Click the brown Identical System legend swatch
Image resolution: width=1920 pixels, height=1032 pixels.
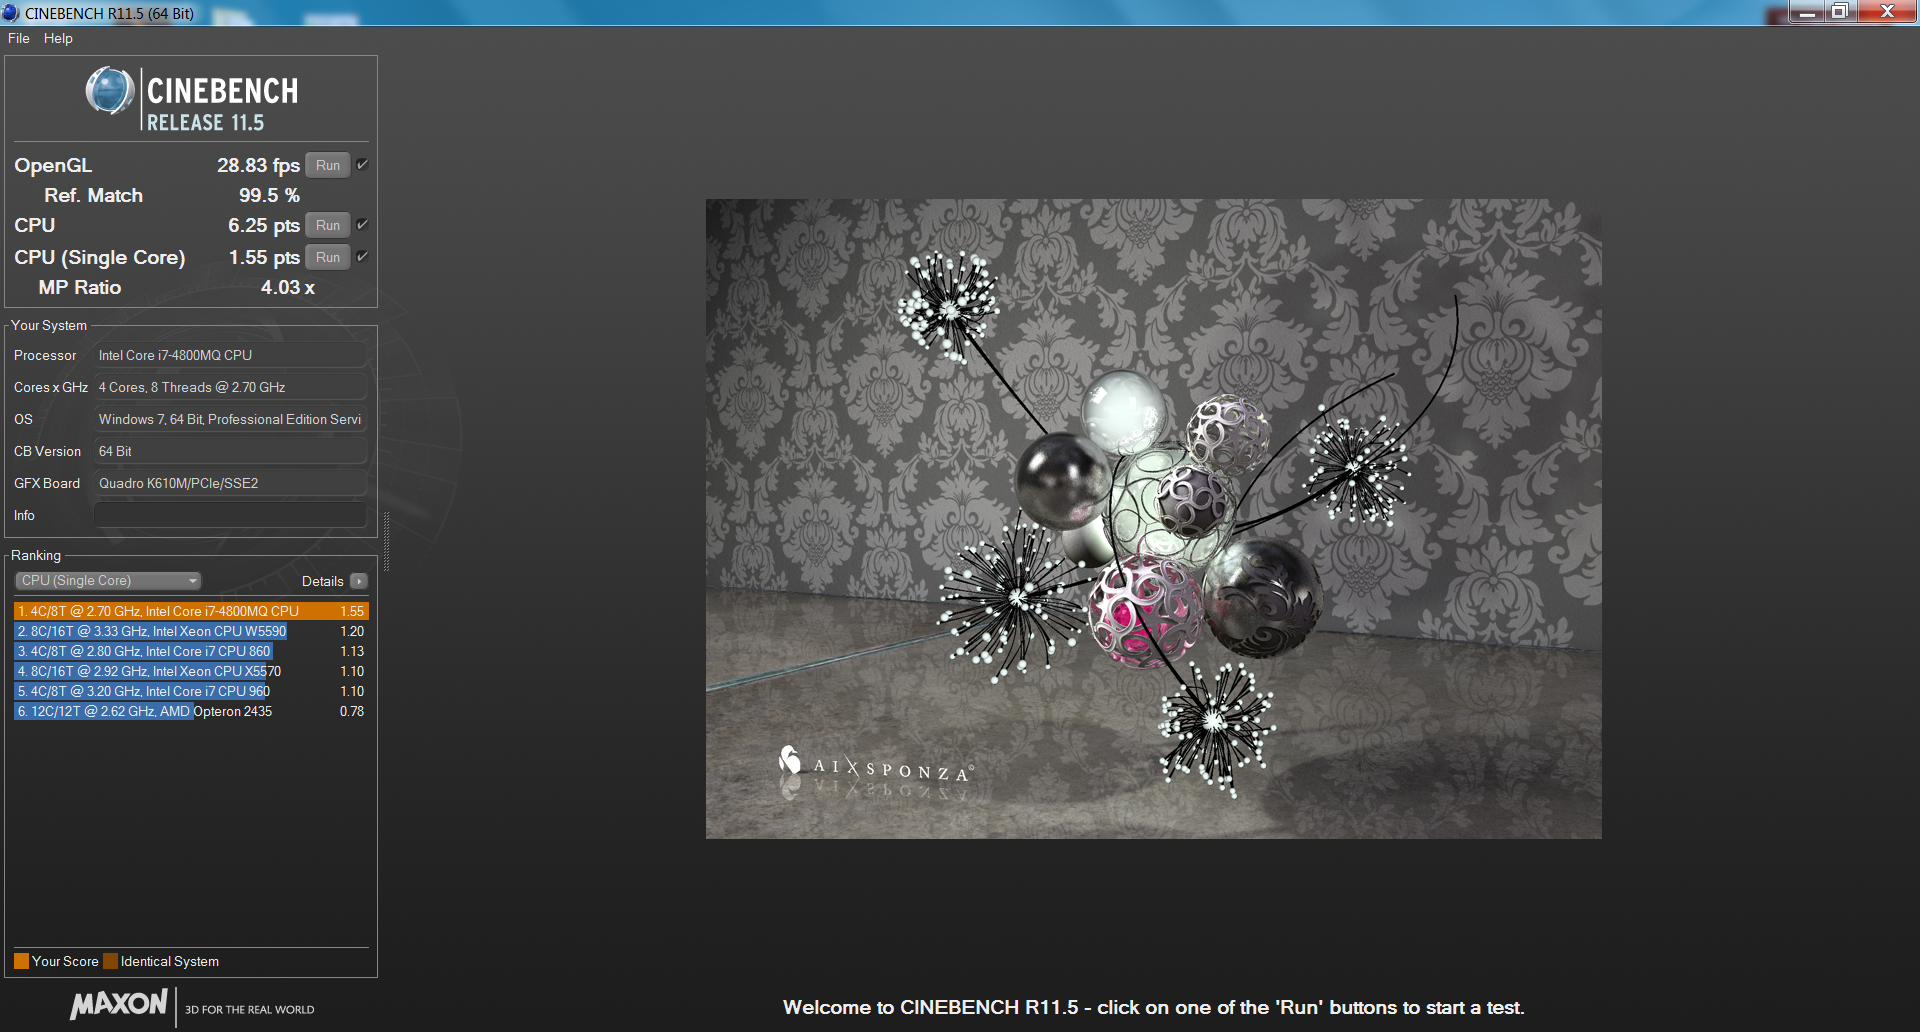(x=110, y=961)
